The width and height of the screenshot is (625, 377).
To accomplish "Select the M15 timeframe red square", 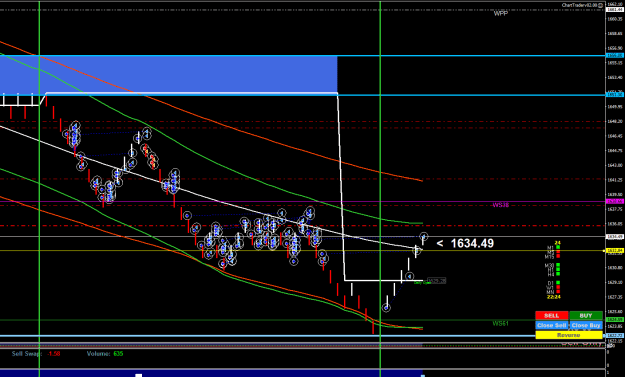I will [x=558, y=257].
